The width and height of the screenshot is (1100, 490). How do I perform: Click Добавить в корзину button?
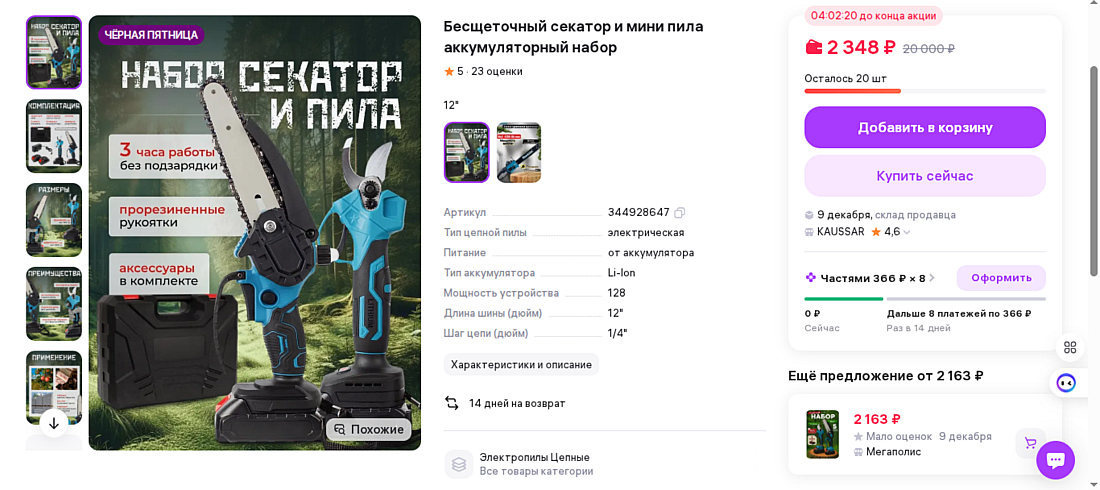pos(925,127)
